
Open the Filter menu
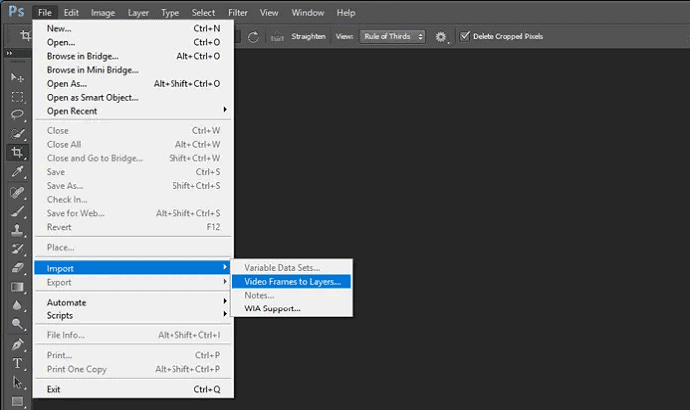tap(237, 13)
